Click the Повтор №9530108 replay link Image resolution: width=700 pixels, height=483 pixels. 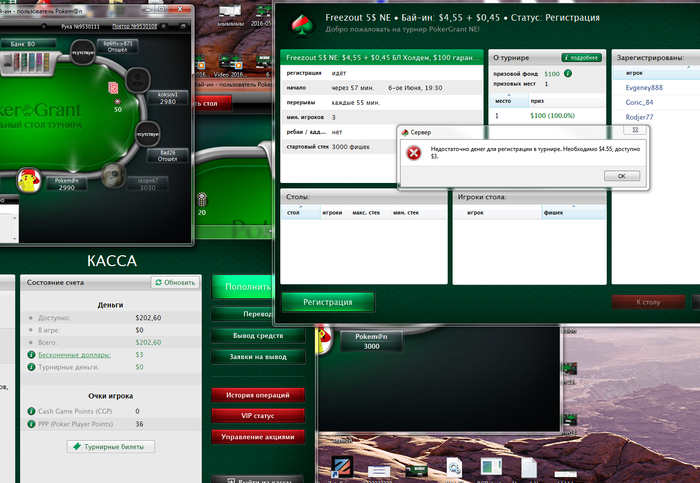point(134,26)
